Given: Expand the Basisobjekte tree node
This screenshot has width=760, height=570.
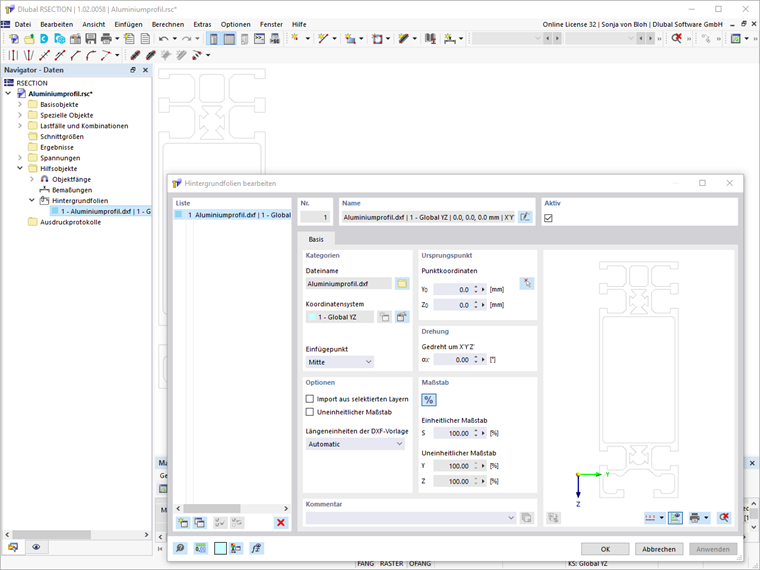Looking at the screenshot, I should click(x=20, y=104).
